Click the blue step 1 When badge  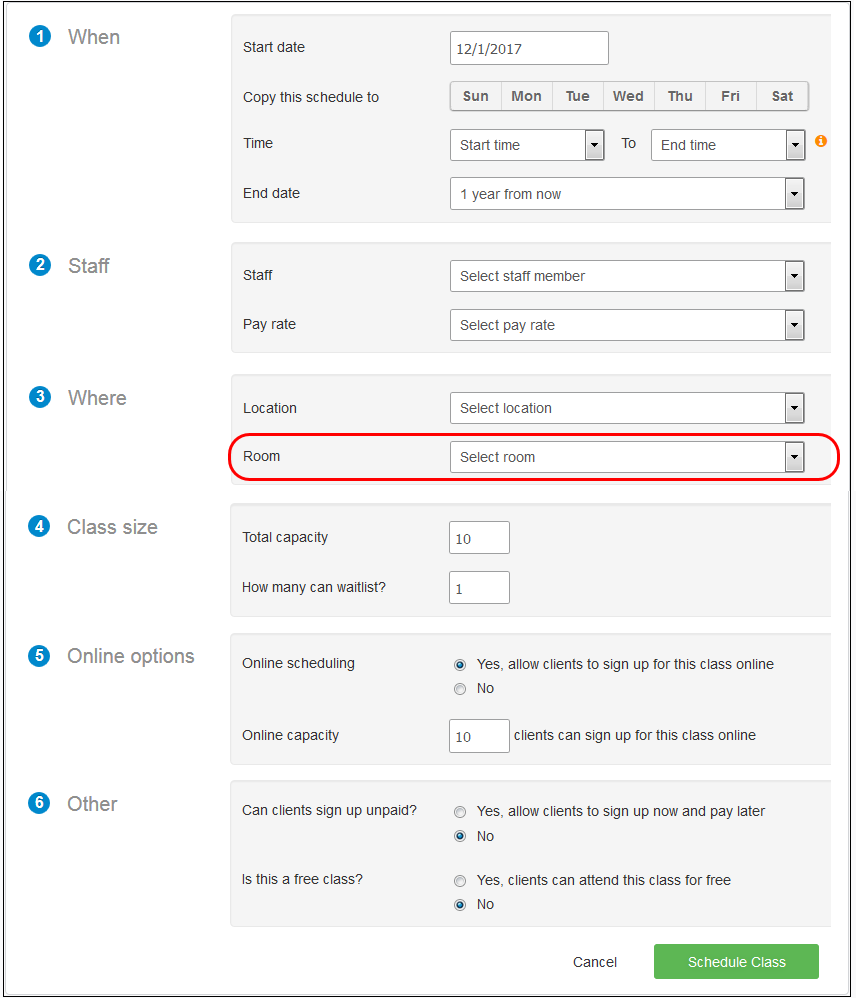pos(39,36)
